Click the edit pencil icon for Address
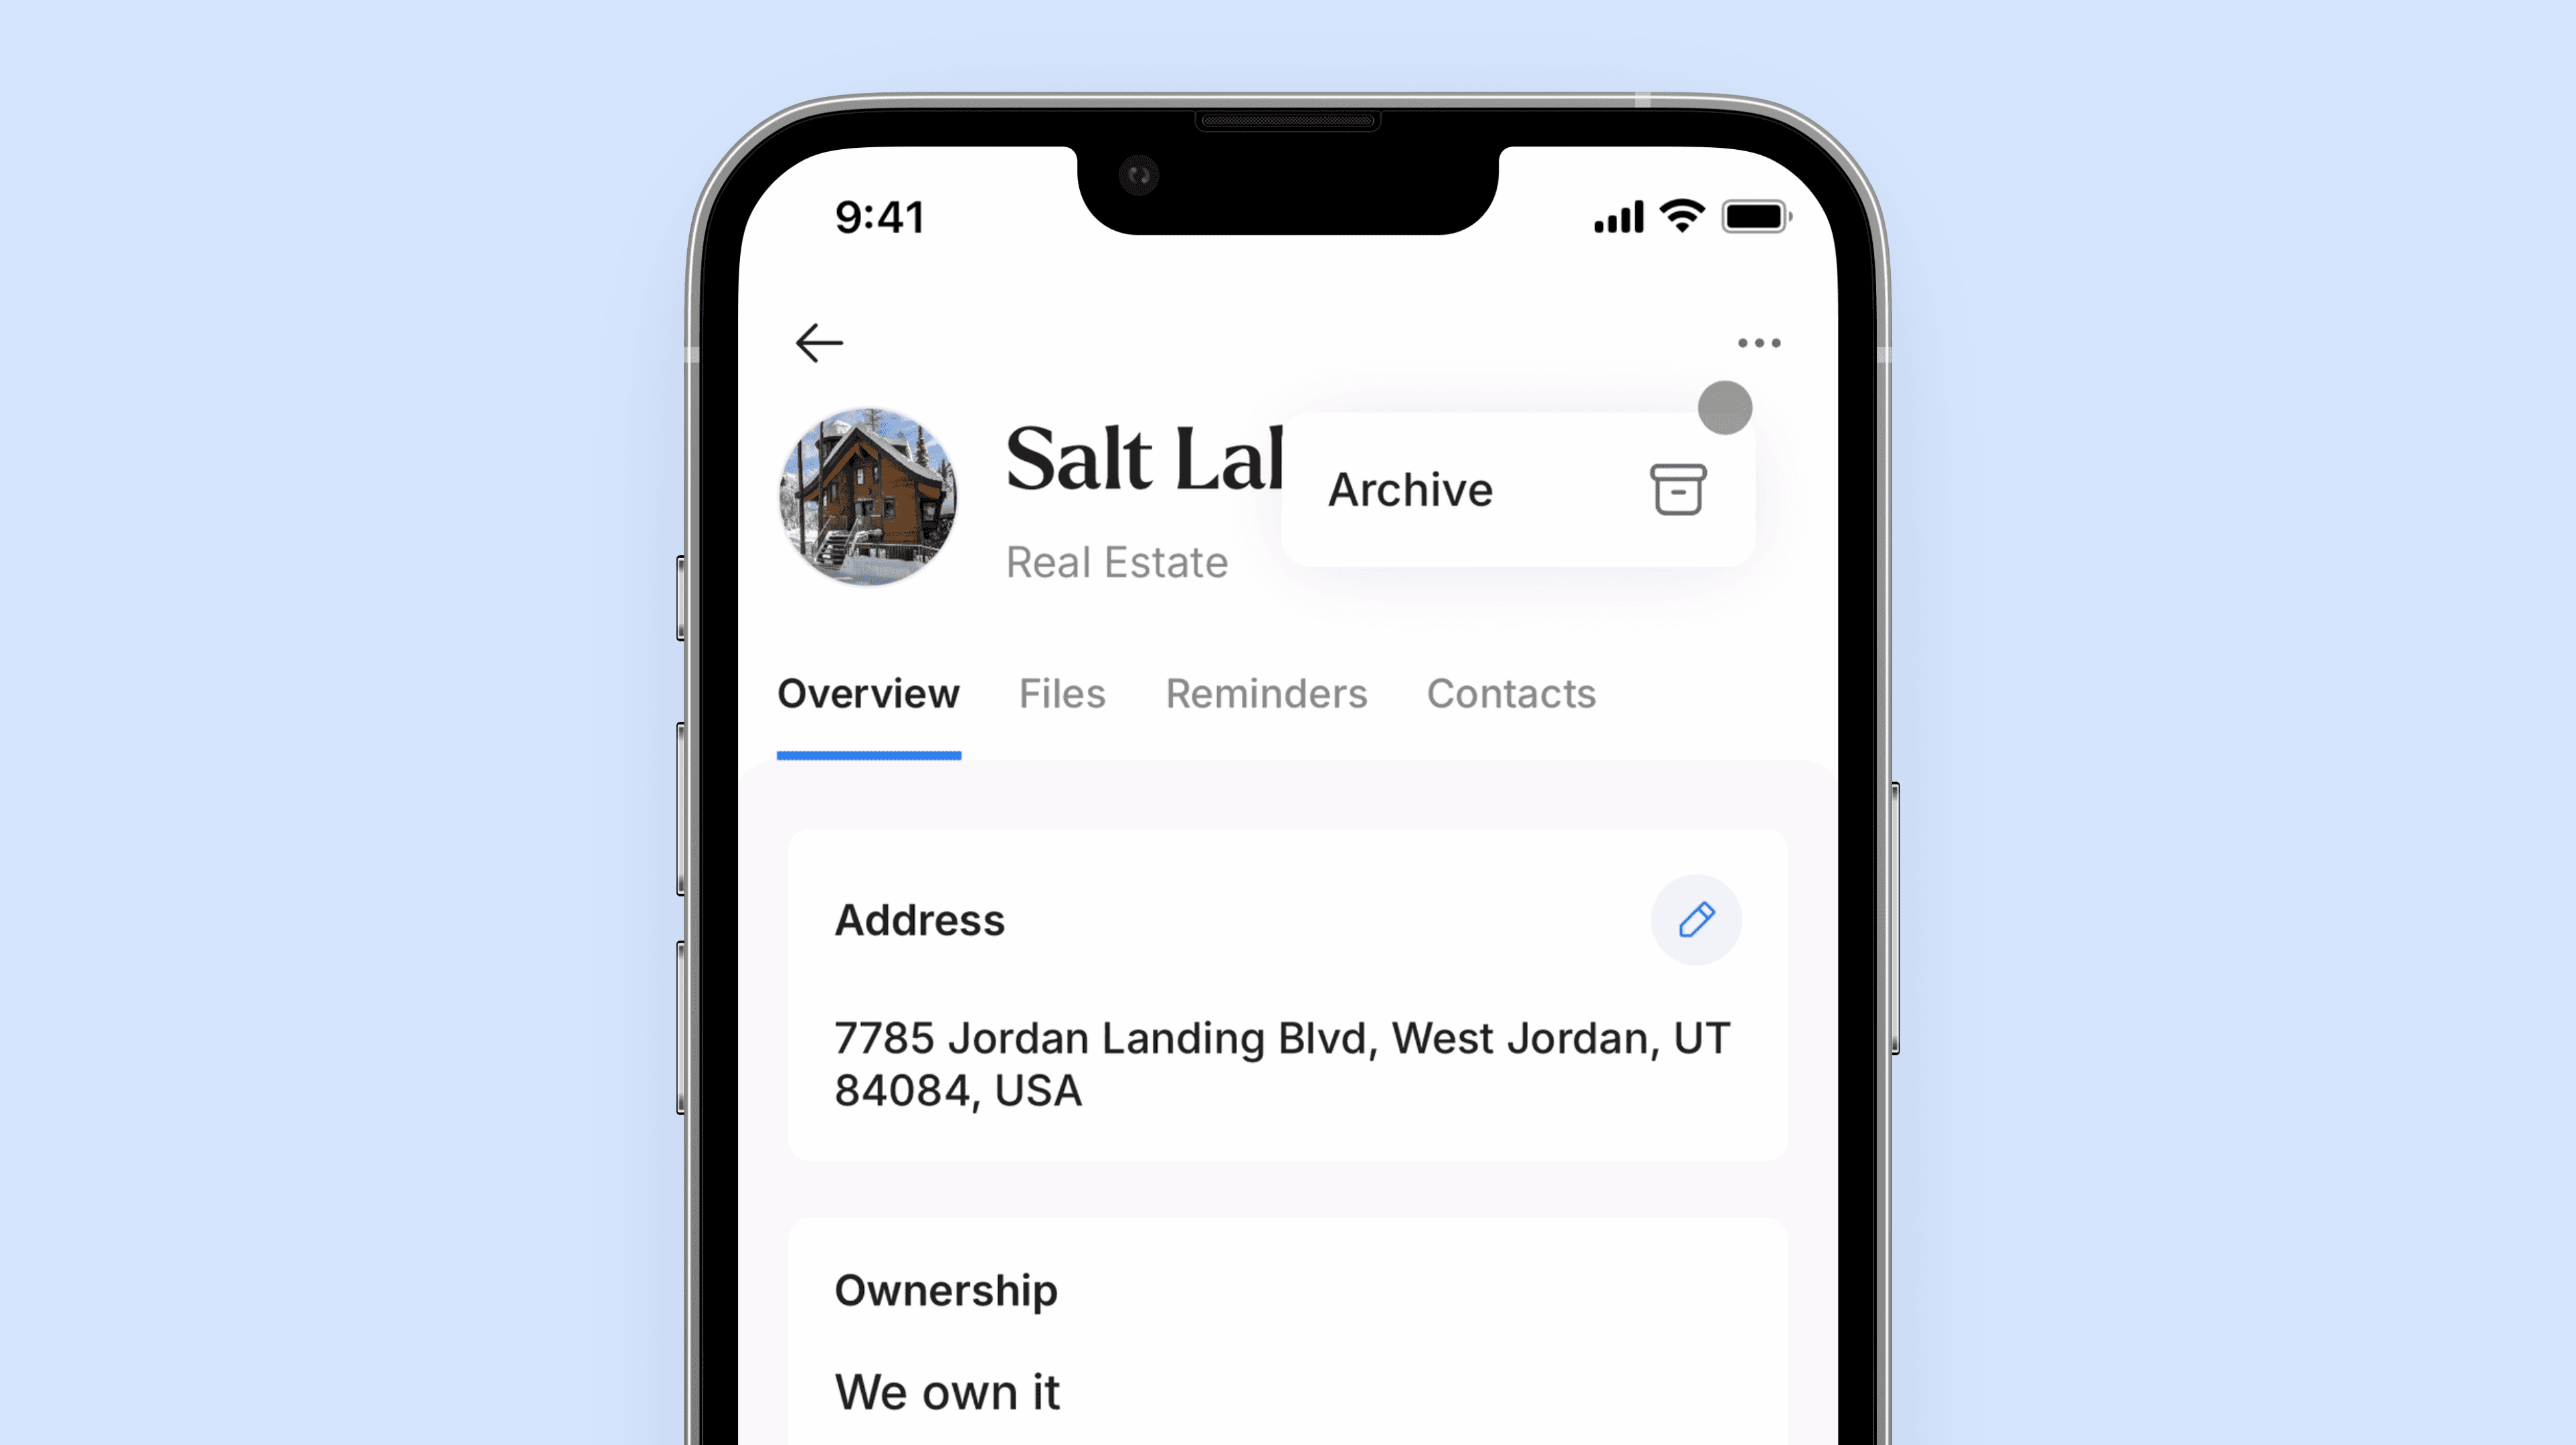Screen dimensions: 2576x1445 point(1695,920)
